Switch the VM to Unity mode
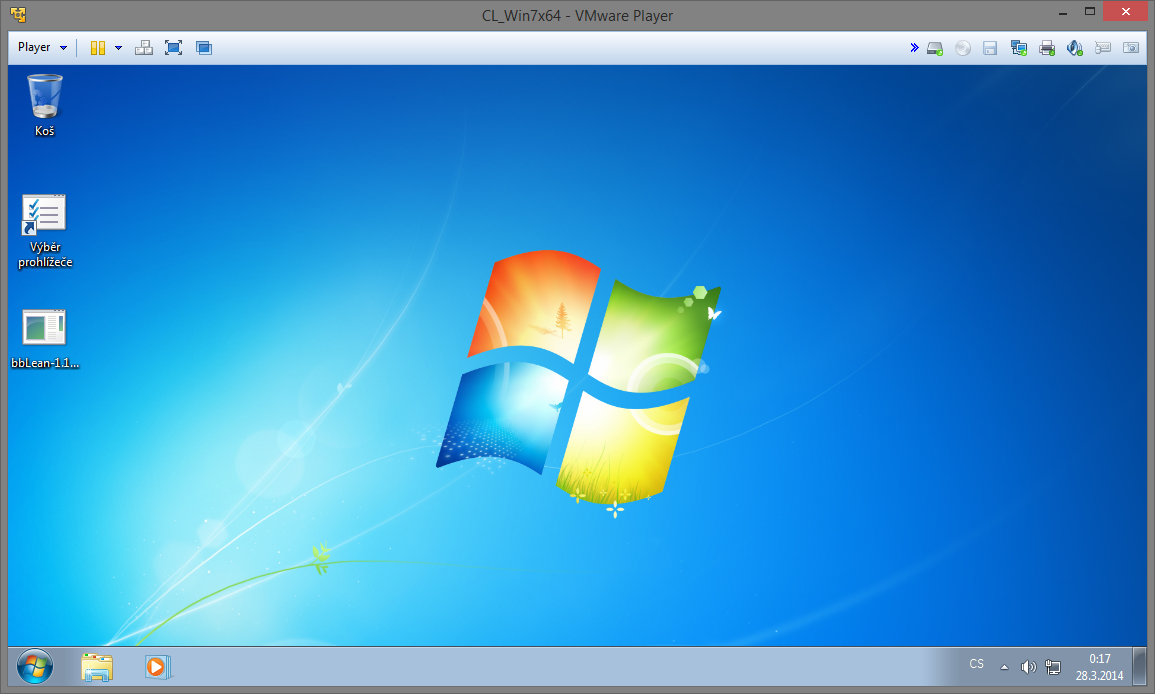This screenshot has height=694, width=1155. (203, 47)
